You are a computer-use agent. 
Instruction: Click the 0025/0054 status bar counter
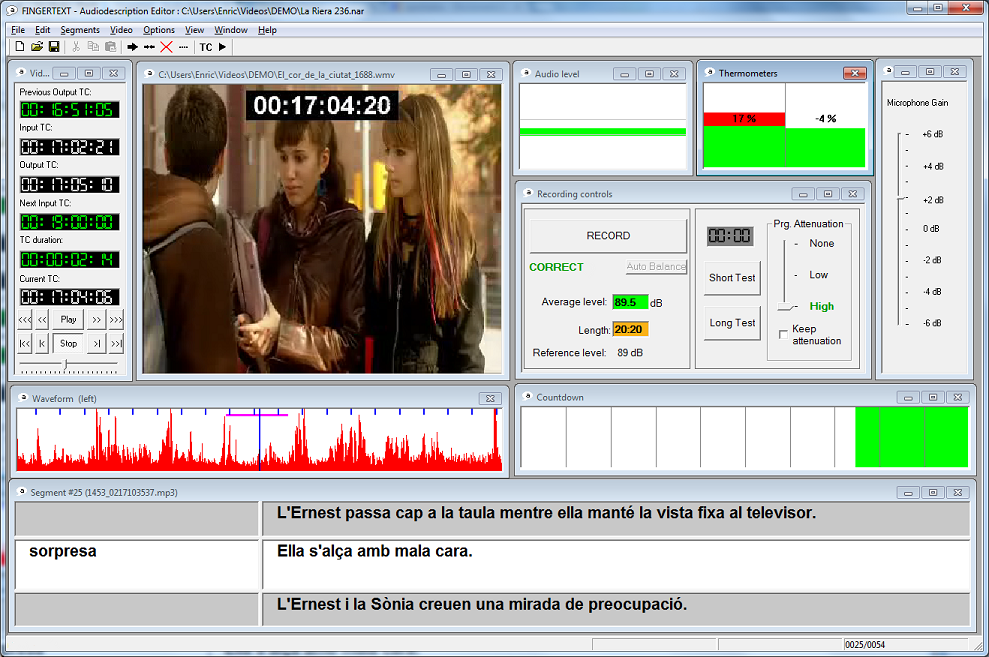(x=865, y=644)
